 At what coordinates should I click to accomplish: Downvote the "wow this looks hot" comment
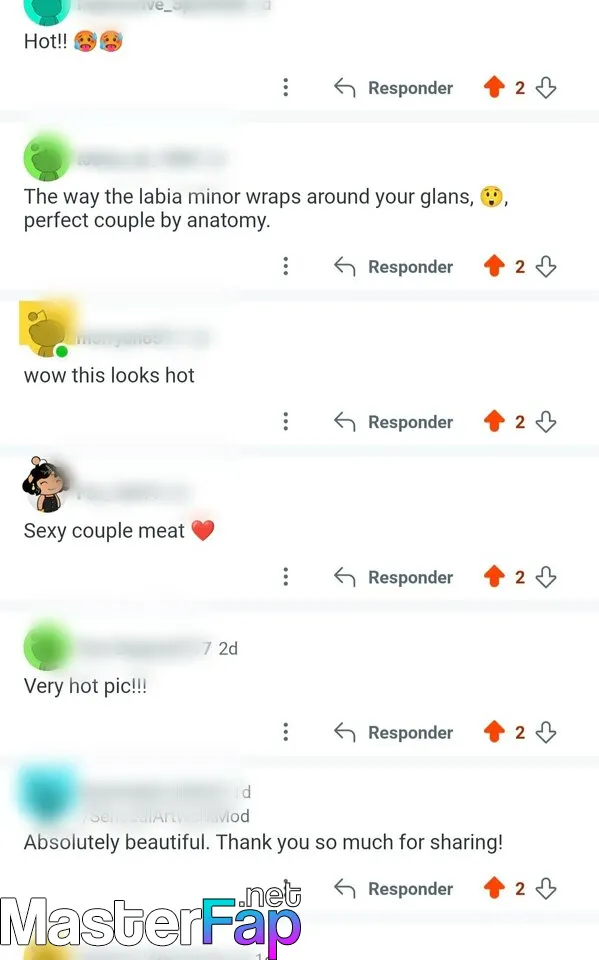pos(546,422)
